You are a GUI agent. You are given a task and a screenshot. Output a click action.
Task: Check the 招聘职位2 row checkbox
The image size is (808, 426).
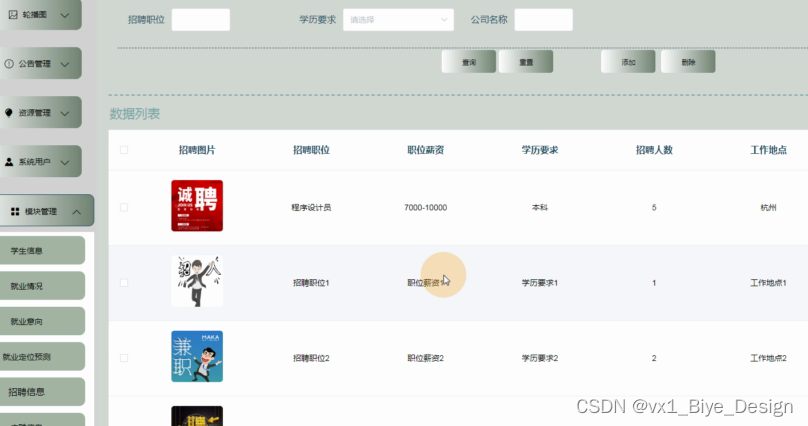click(x=124, y=358)
